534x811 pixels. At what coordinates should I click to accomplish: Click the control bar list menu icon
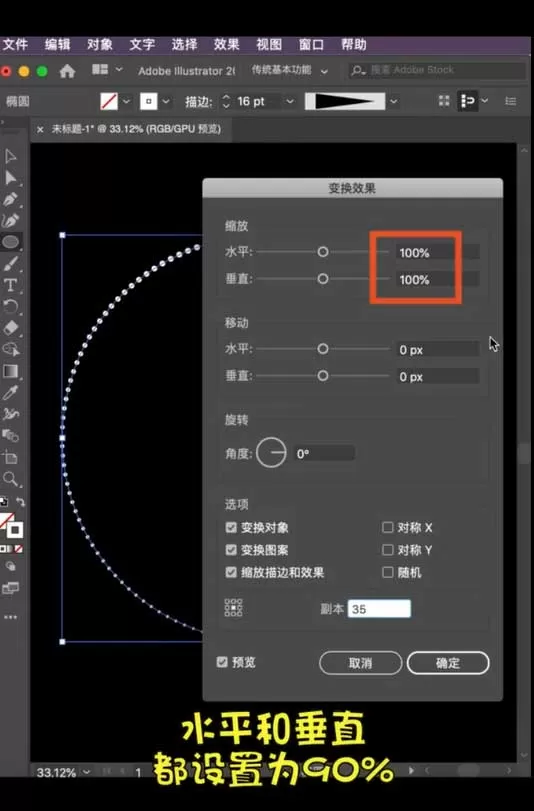pyautogui.click(x=511, y=101)
